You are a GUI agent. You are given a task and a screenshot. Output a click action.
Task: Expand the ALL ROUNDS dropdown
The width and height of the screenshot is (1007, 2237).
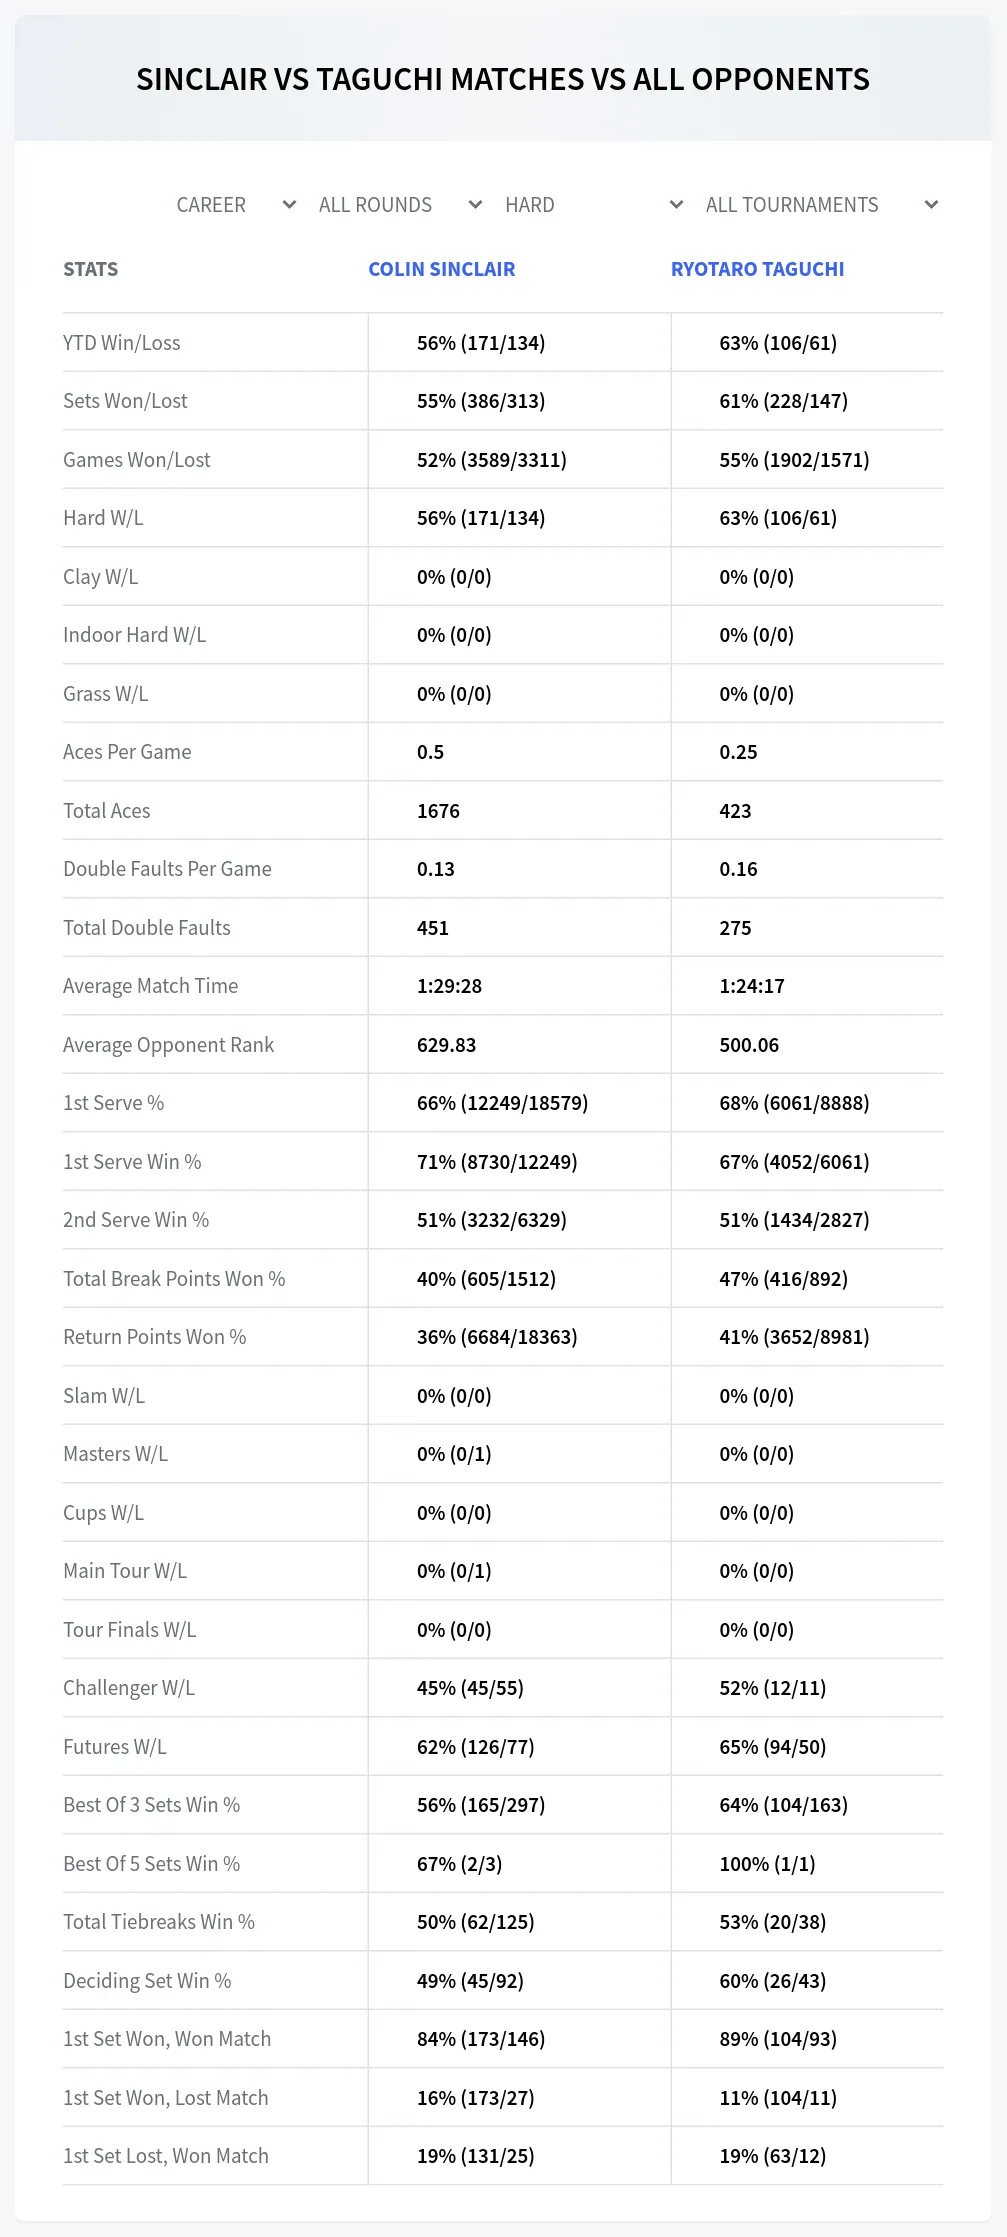click(x=401, y=205)
